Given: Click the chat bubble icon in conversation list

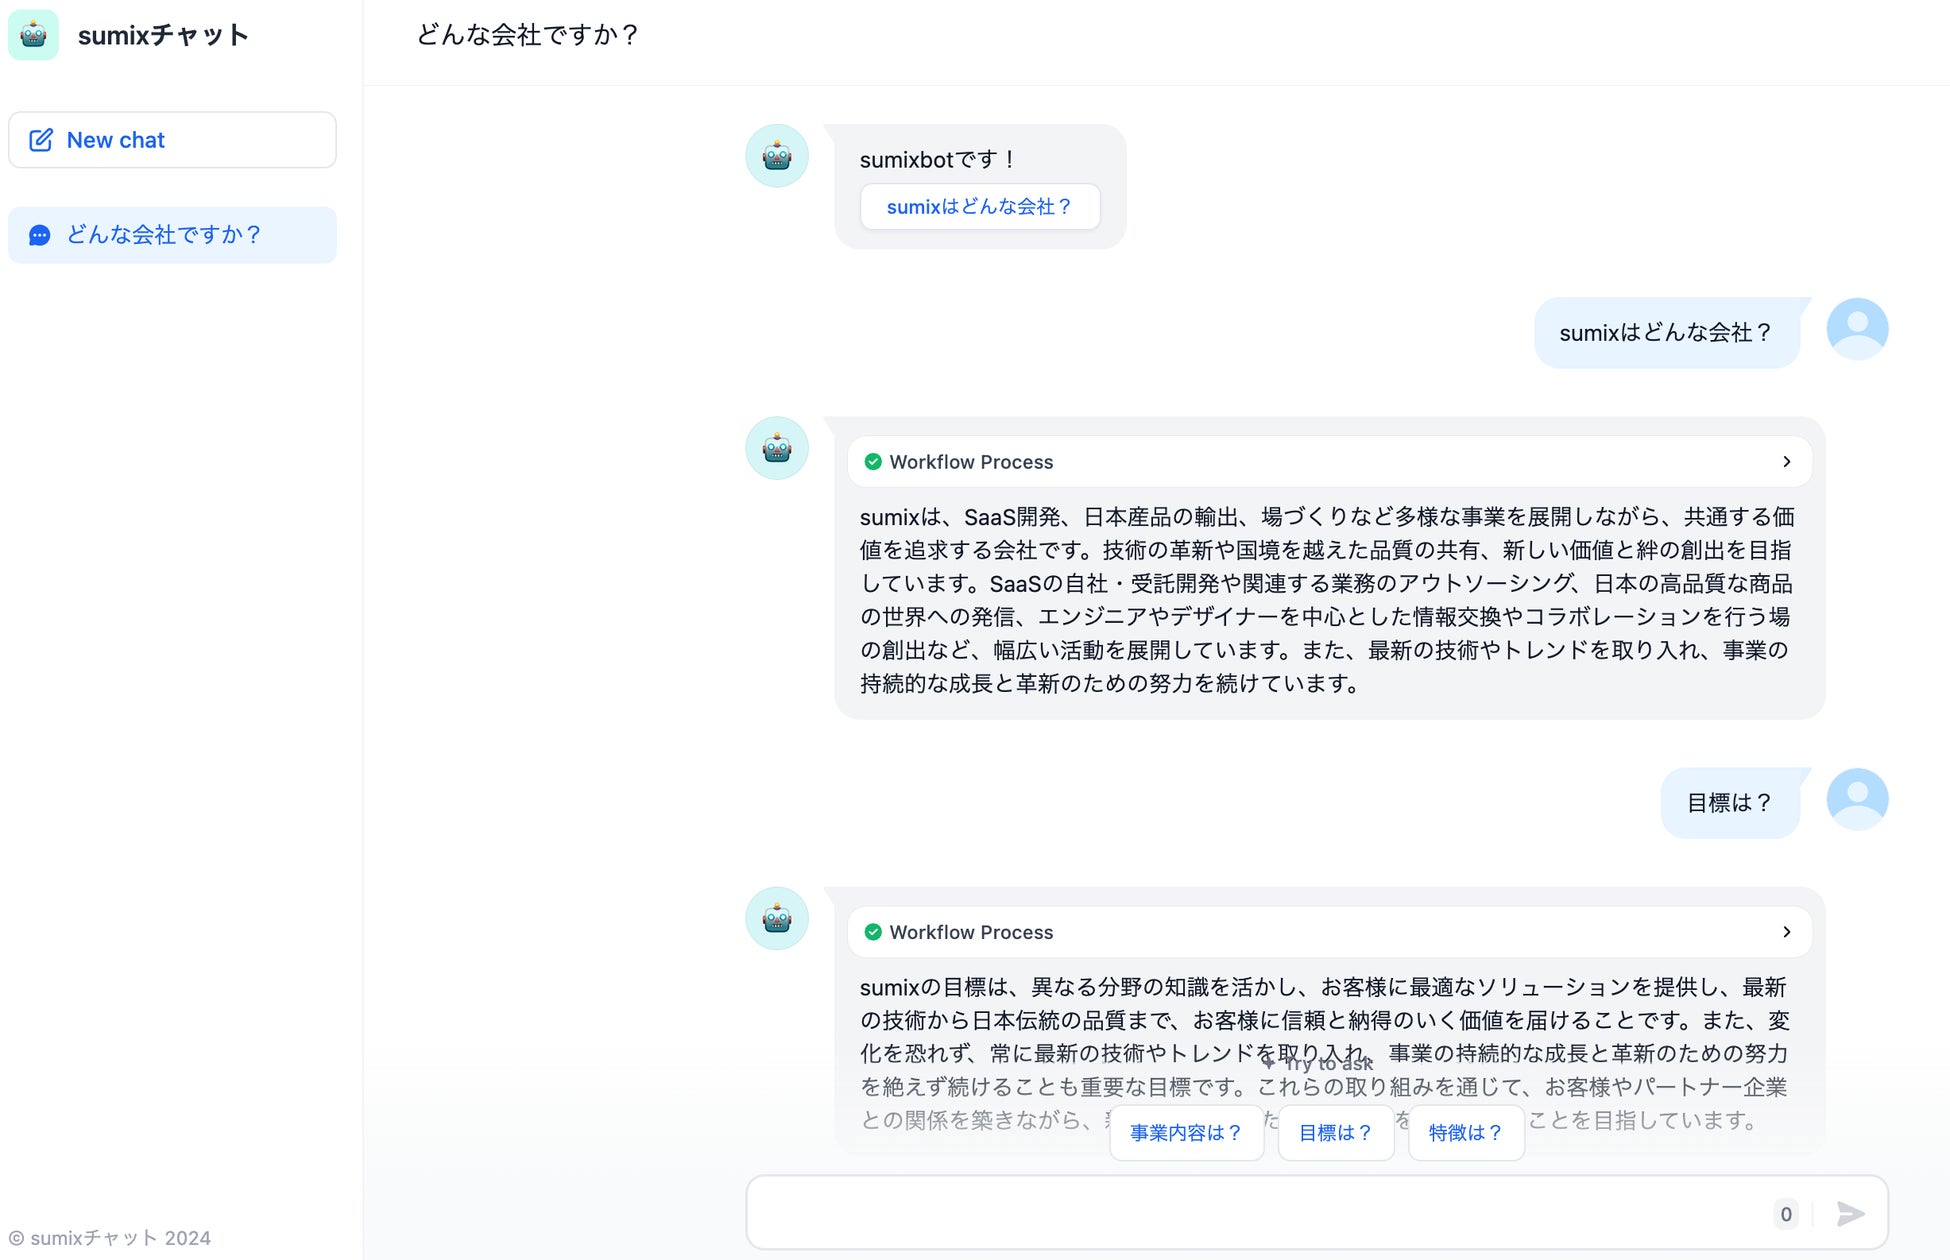Looking at the screenshot, I should [40, 235].
